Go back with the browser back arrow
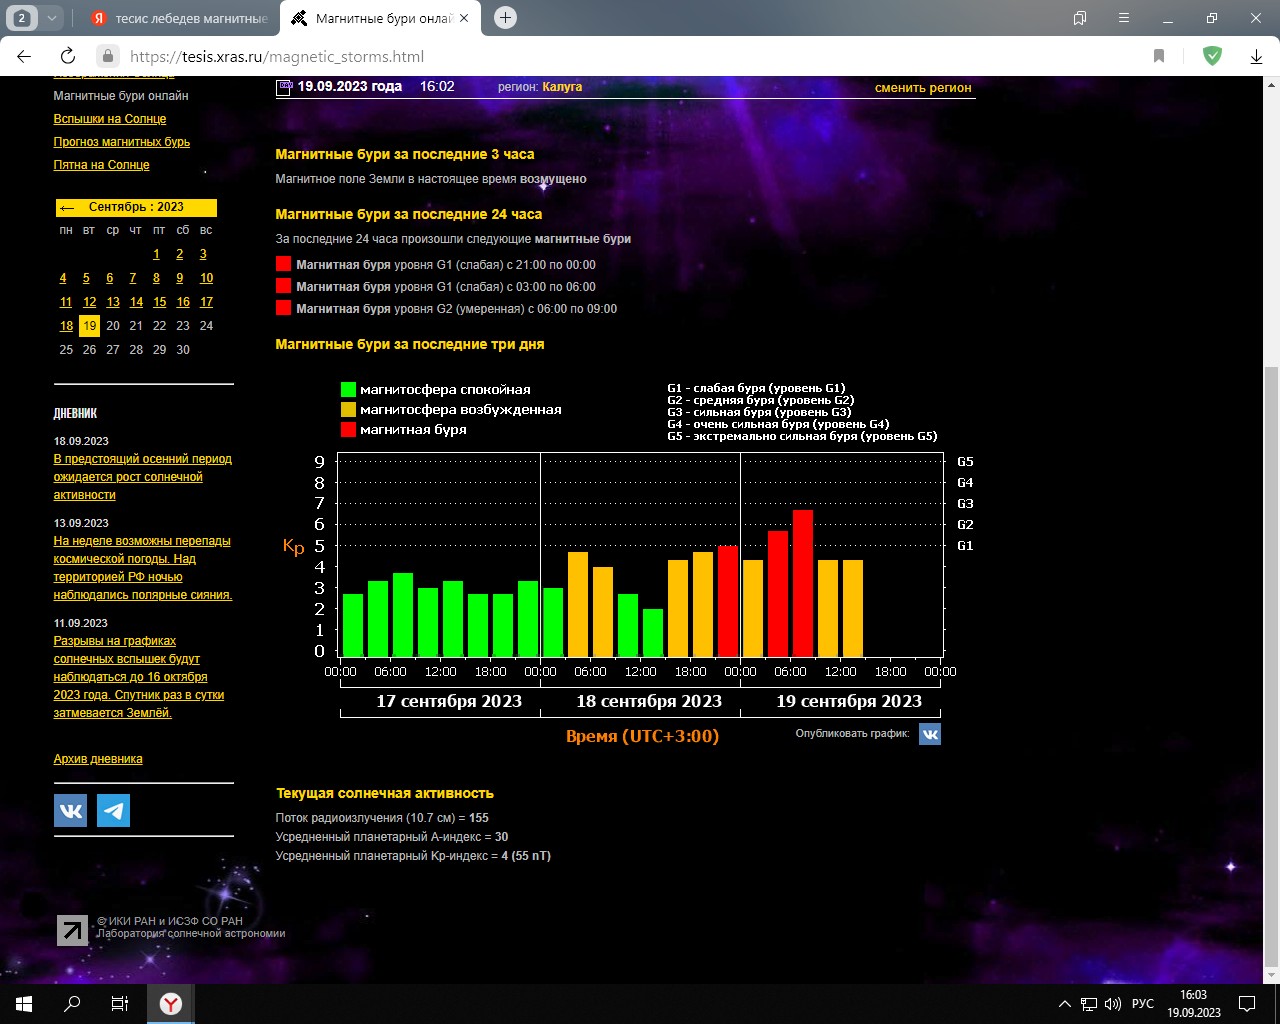Screen dimensions: 1280x1024 click(25, 56)
